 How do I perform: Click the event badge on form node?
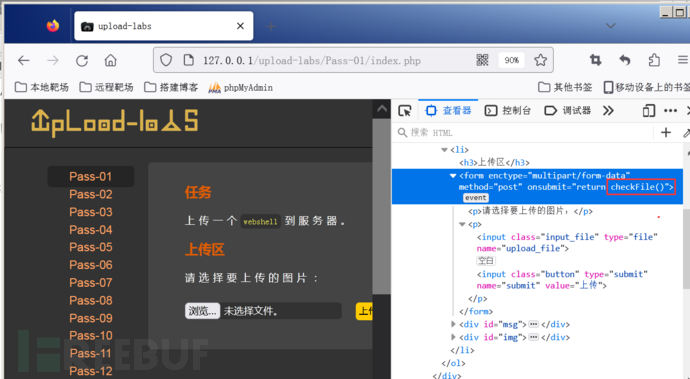click(476, 198)
